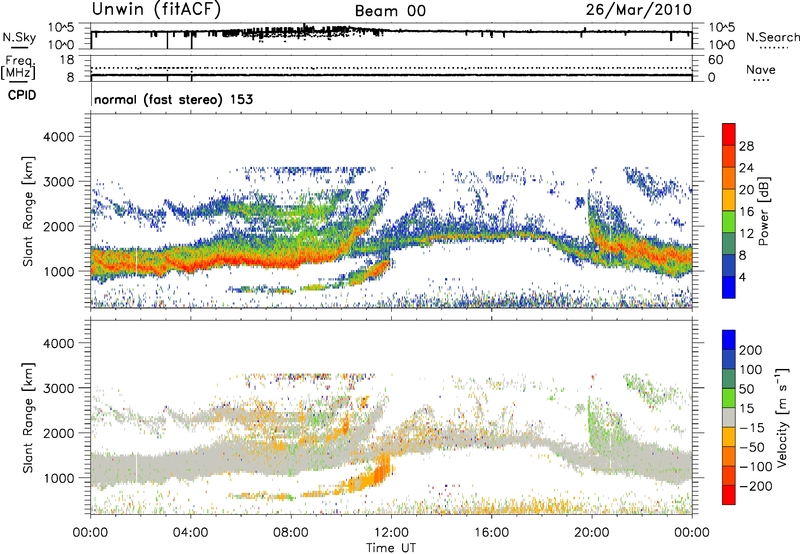Click the date "26/Mar/2010"

click(639, 10)
